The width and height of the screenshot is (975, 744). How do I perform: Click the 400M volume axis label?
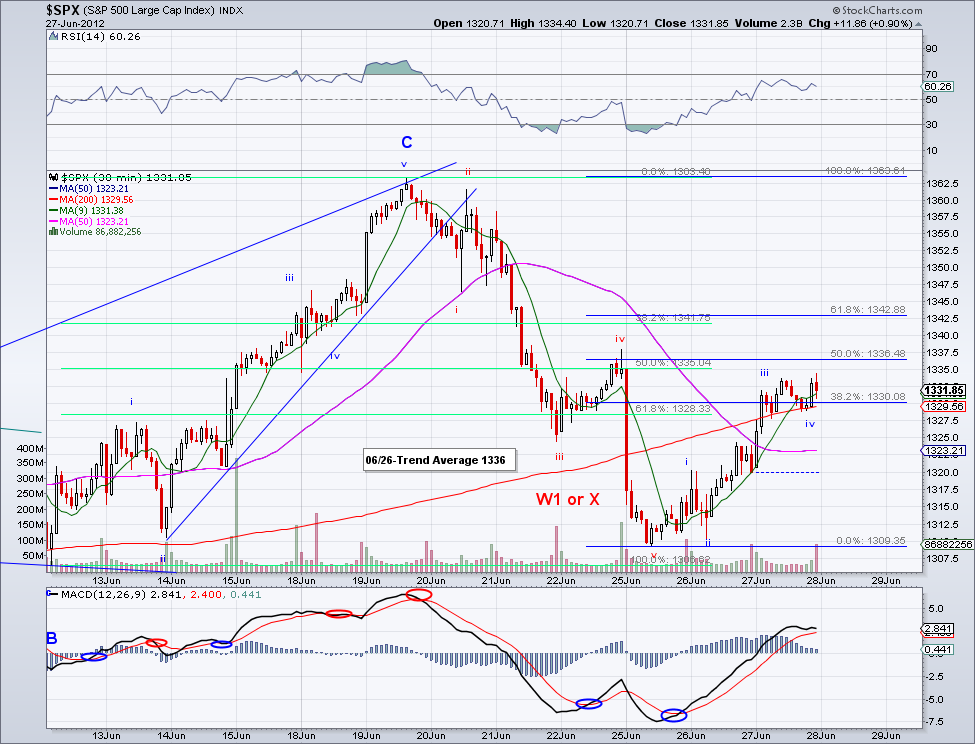30,448
